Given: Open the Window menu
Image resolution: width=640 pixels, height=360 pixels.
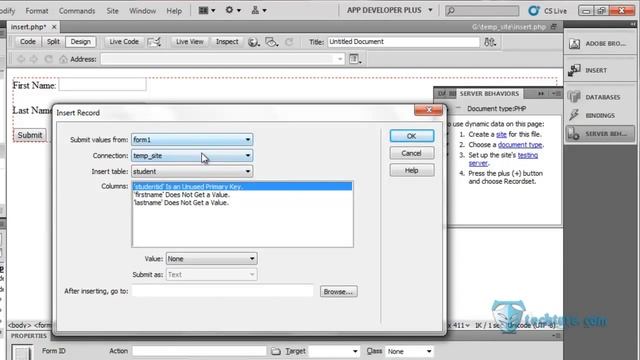Looking at the screenshot, I should 142,11.
